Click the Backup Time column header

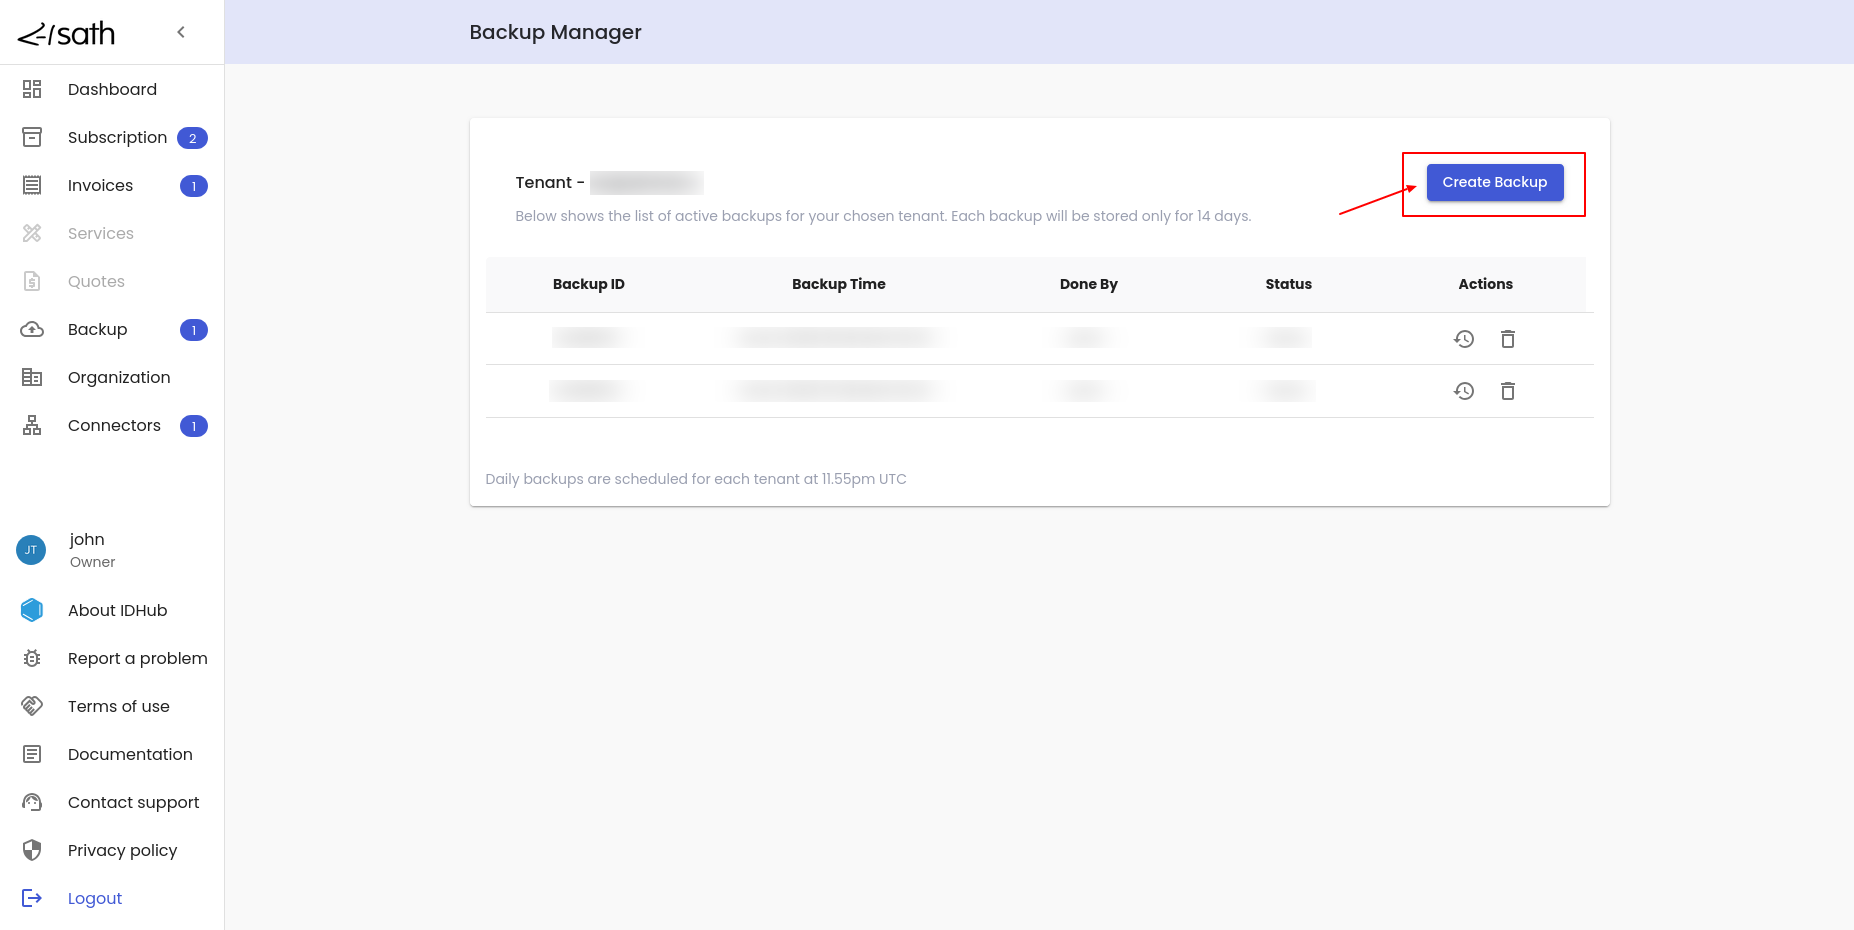pyautogui.click(x=838, y=284)
